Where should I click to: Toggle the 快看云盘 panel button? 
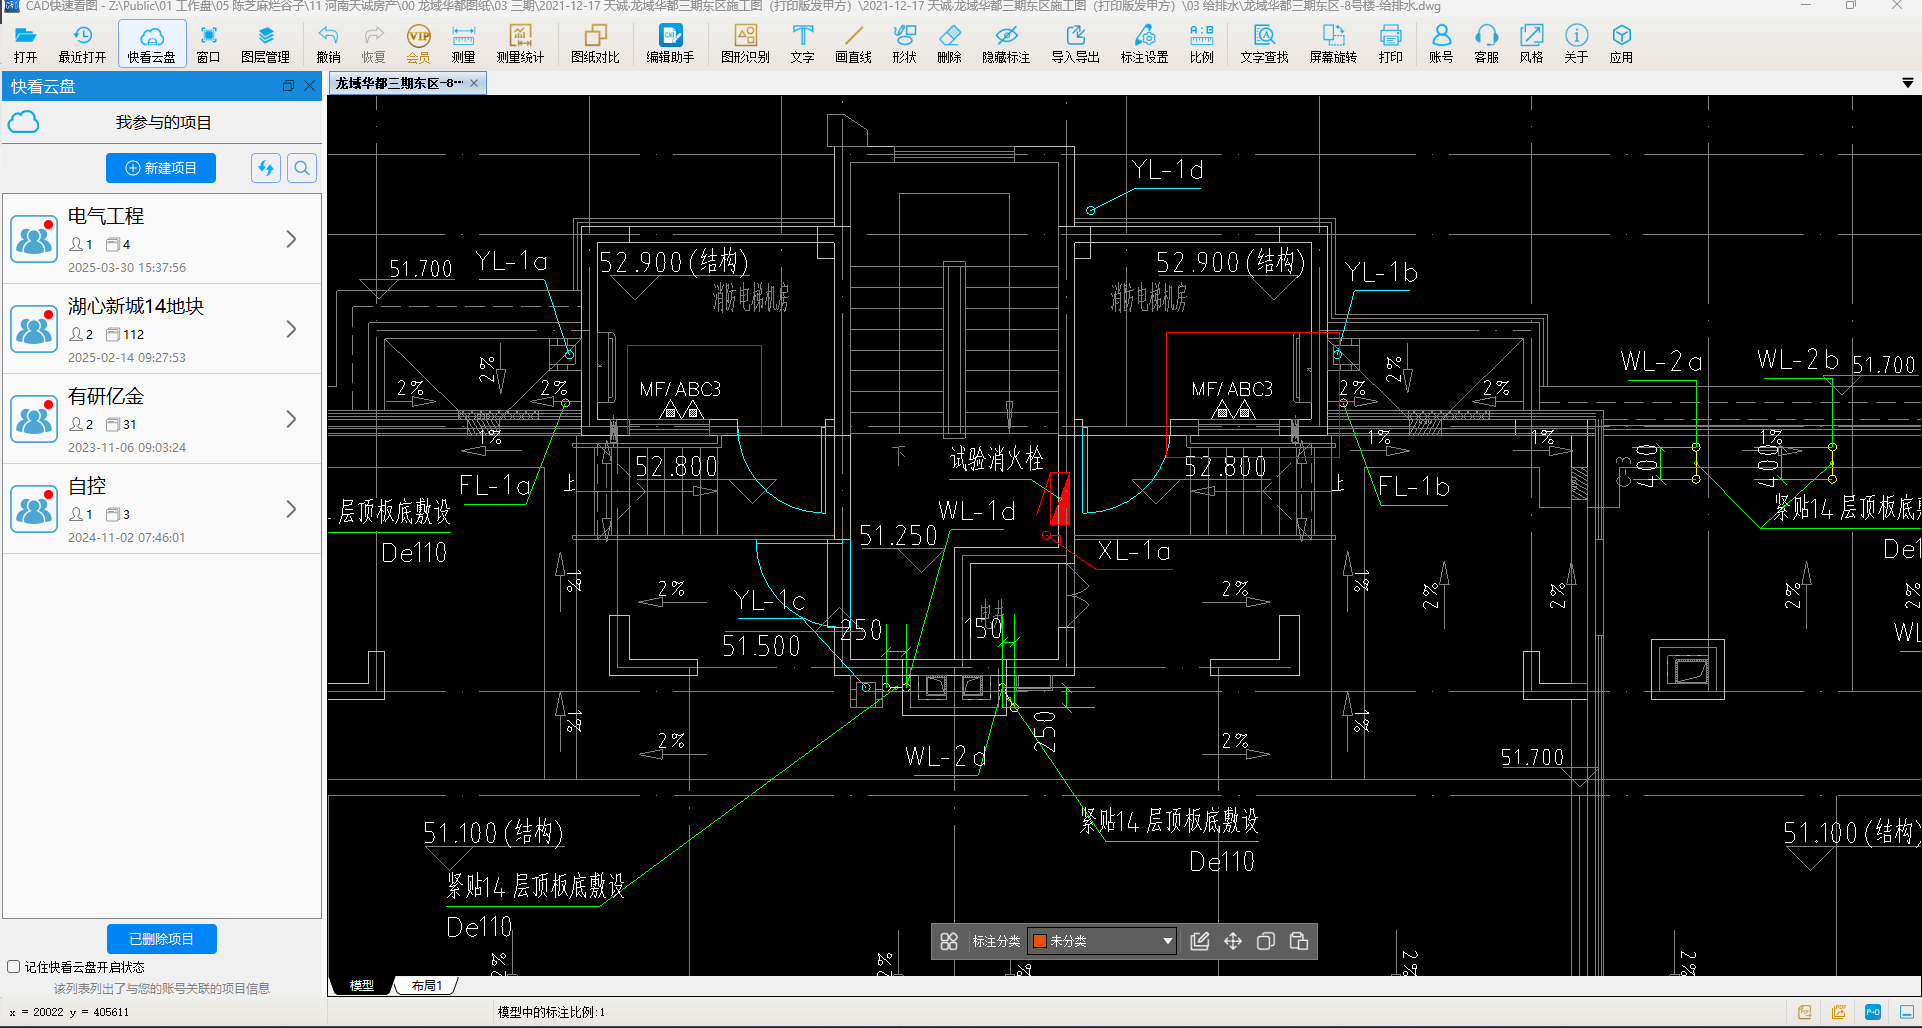152,44
